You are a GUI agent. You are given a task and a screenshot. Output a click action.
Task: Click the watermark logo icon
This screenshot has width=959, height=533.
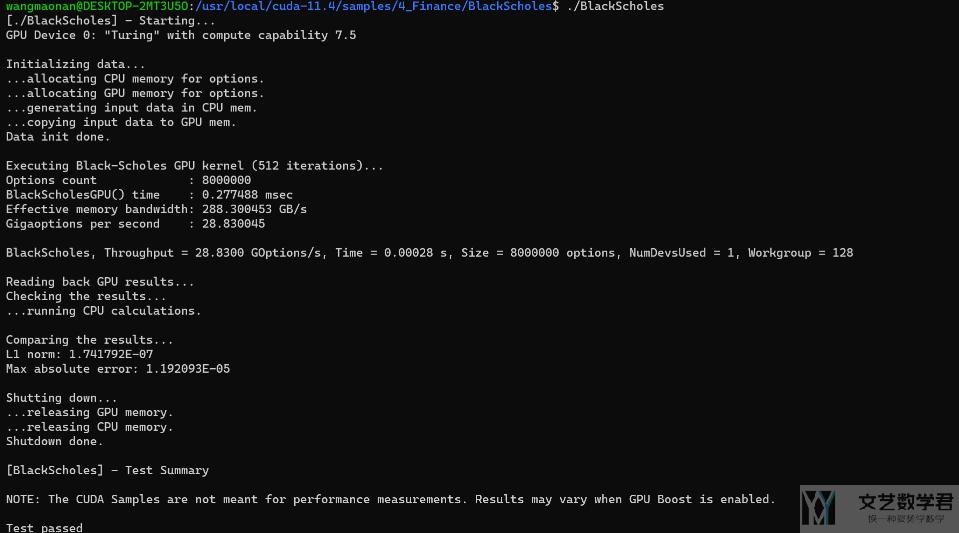click(x=818, y=508)
